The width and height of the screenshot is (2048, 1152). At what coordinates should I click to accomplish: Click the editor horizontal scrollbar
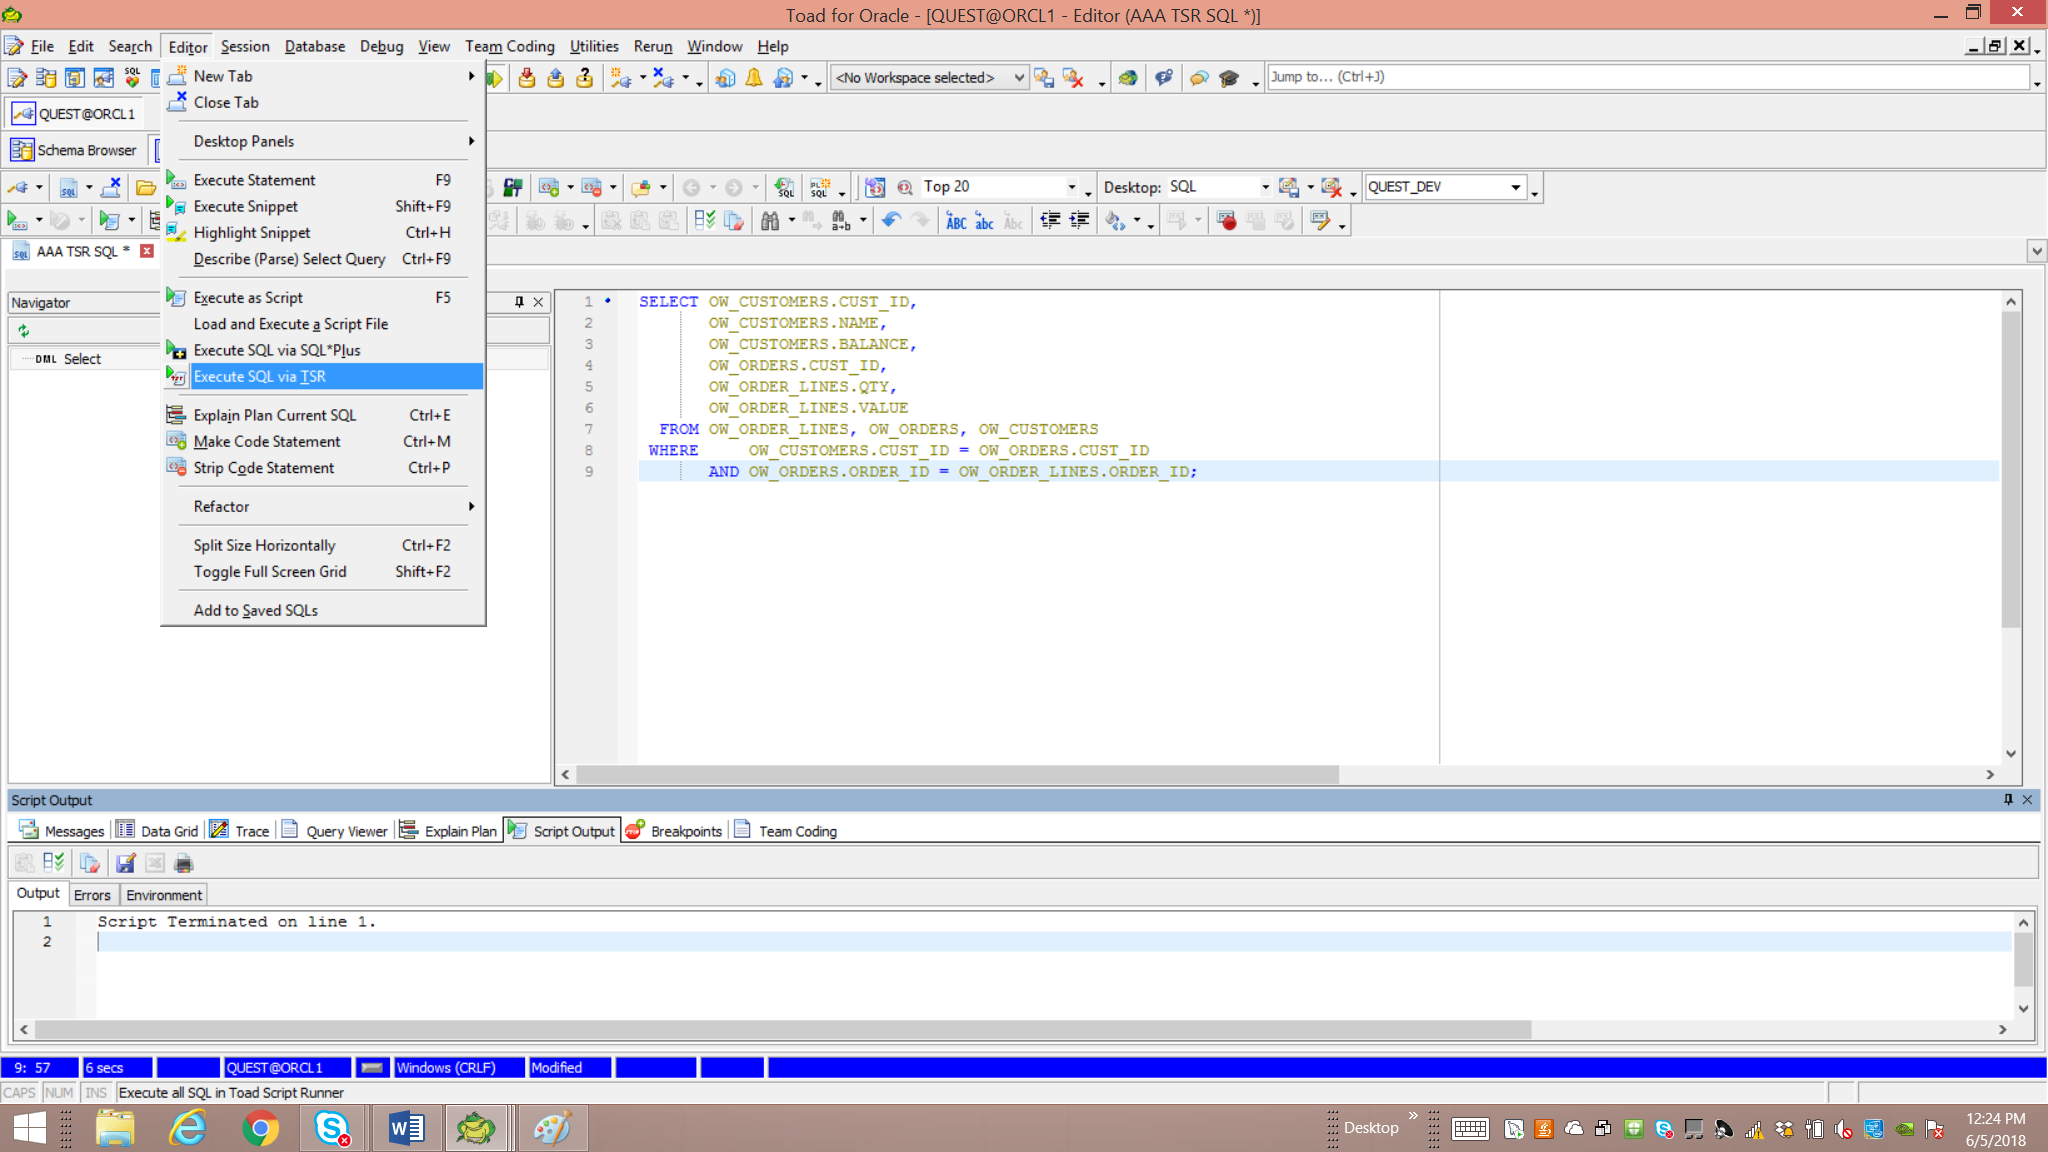958,775
